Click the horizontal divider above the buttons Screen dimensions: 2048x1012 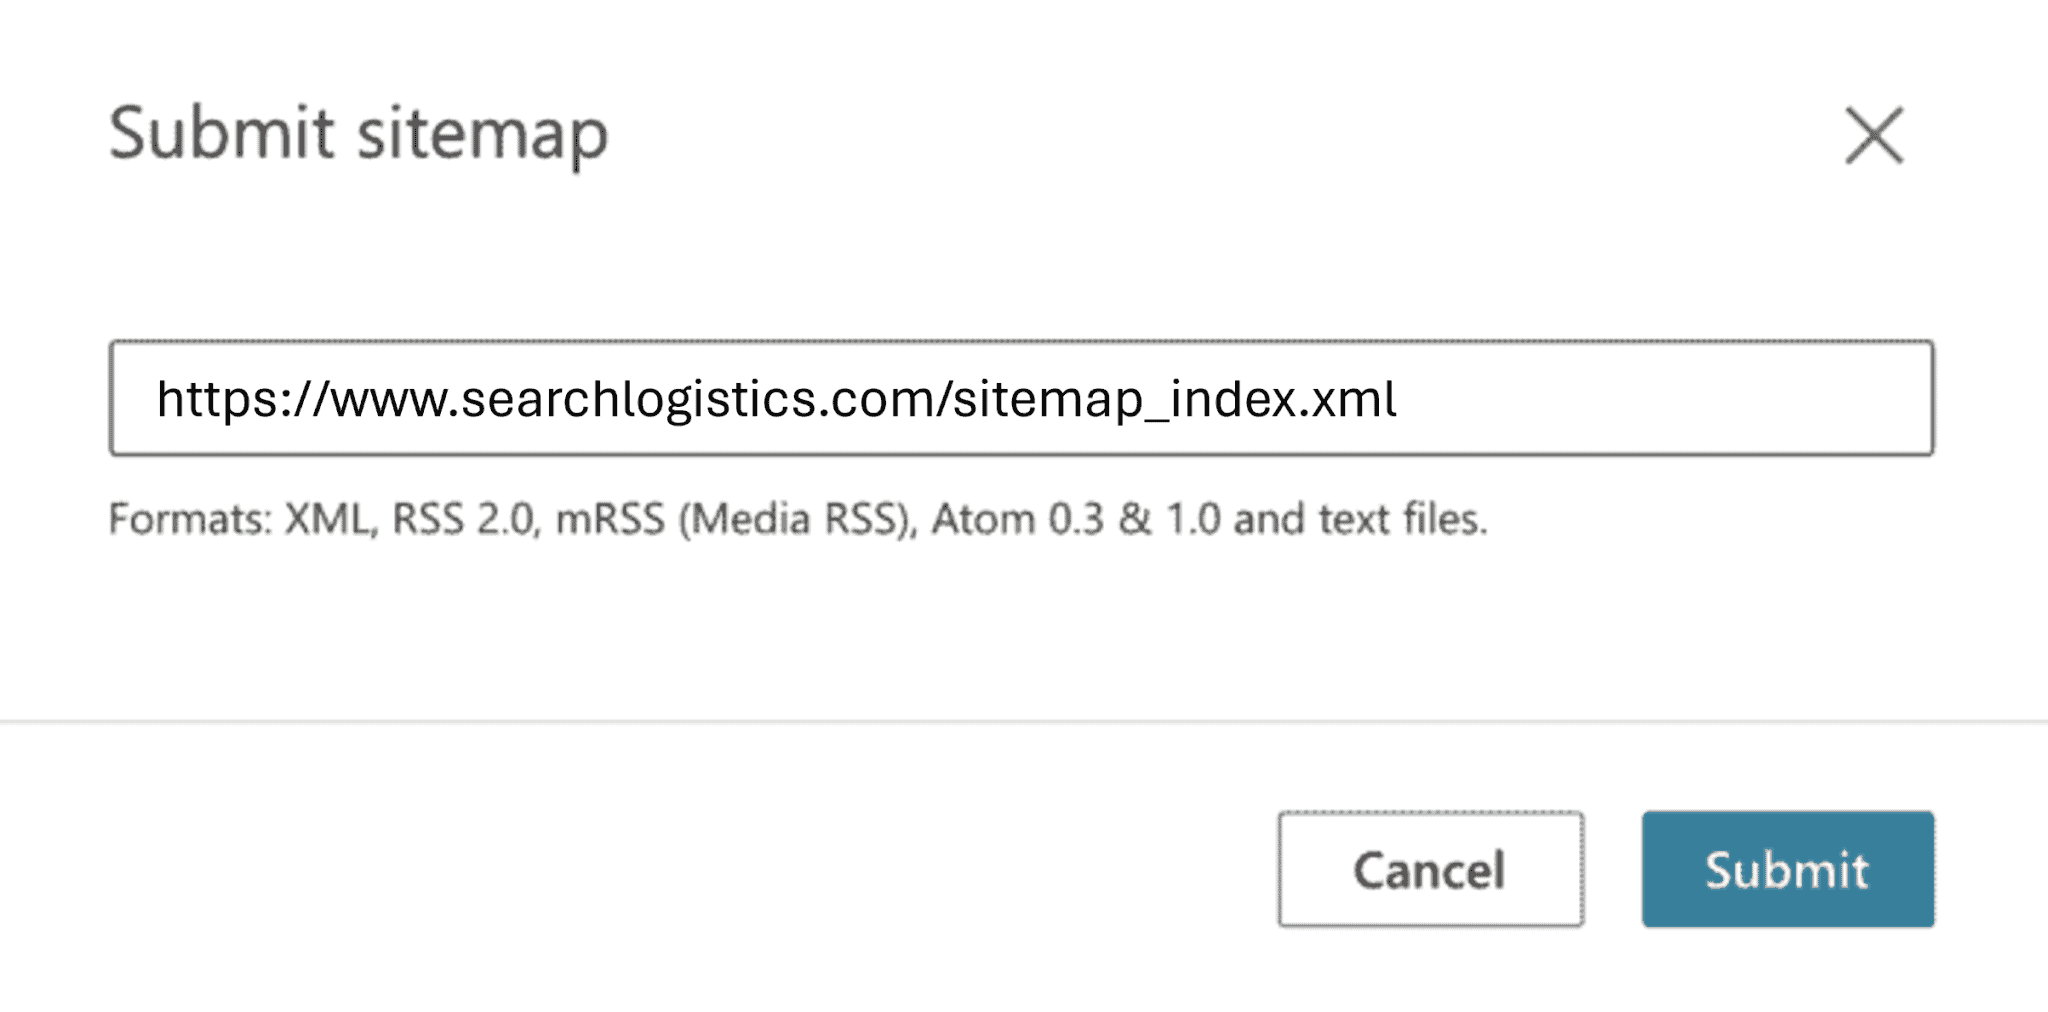tap(1024, 720)
